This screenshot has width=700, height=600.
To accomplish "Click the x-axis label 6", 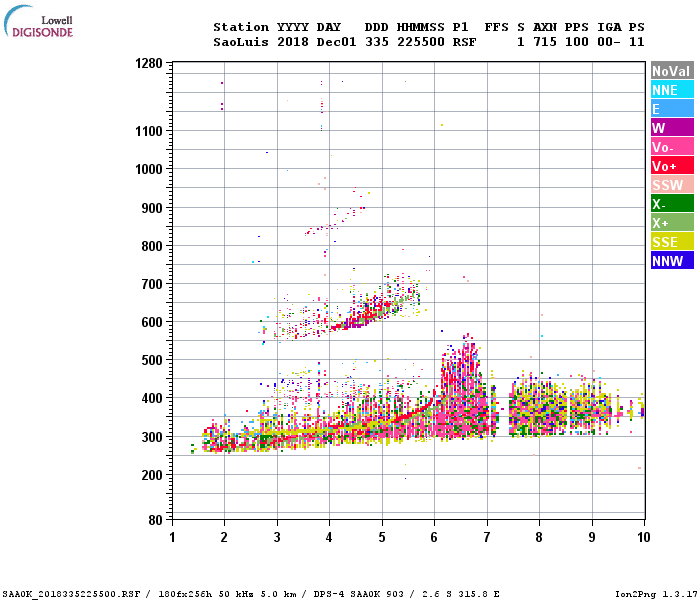I will 434,537.
